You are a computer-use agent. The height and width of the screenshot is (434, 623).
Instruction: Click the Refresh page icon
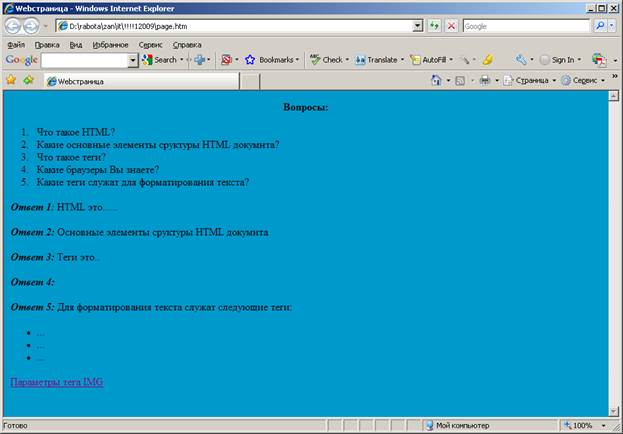pos(434,26)
